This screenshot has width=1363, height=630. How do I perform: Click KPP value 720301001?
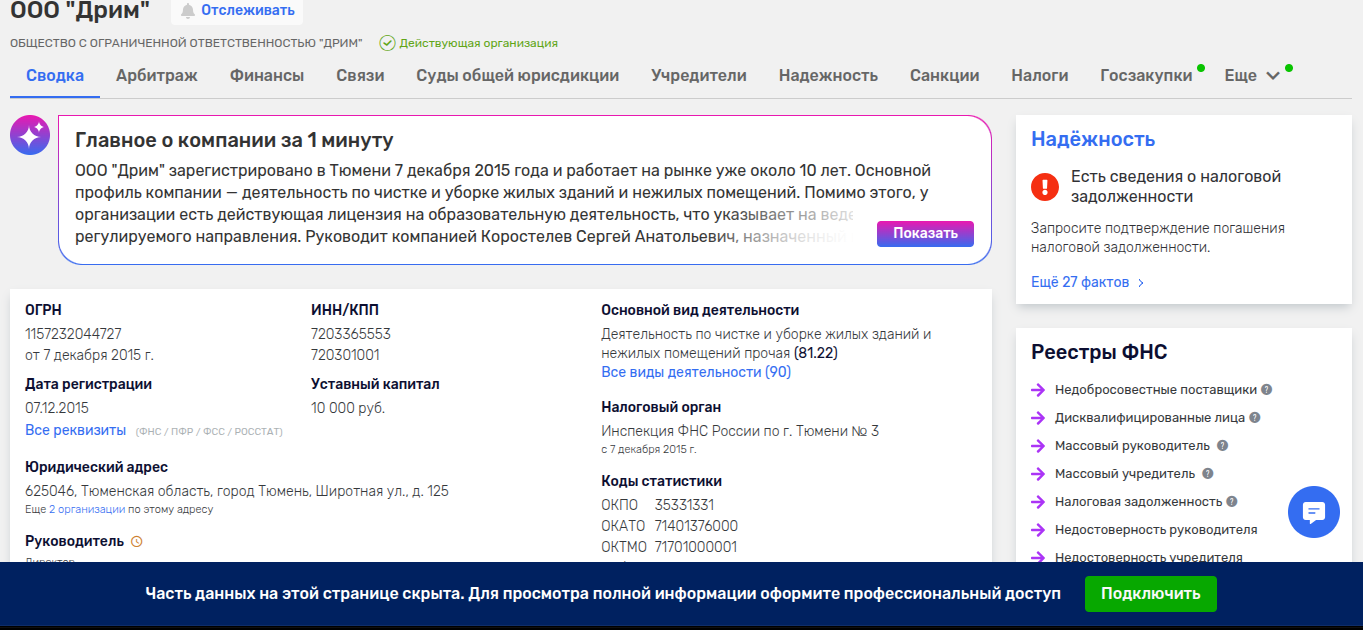[x=345, y=355]
